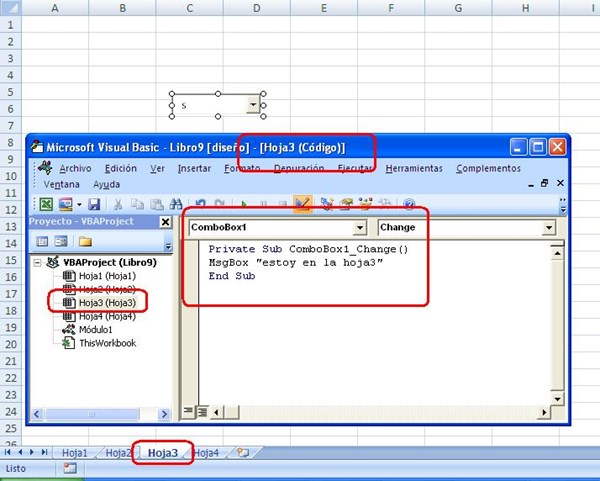Select column A header in Excel
The width and height of the screenshot is (600, 481).
pos(55,8)
